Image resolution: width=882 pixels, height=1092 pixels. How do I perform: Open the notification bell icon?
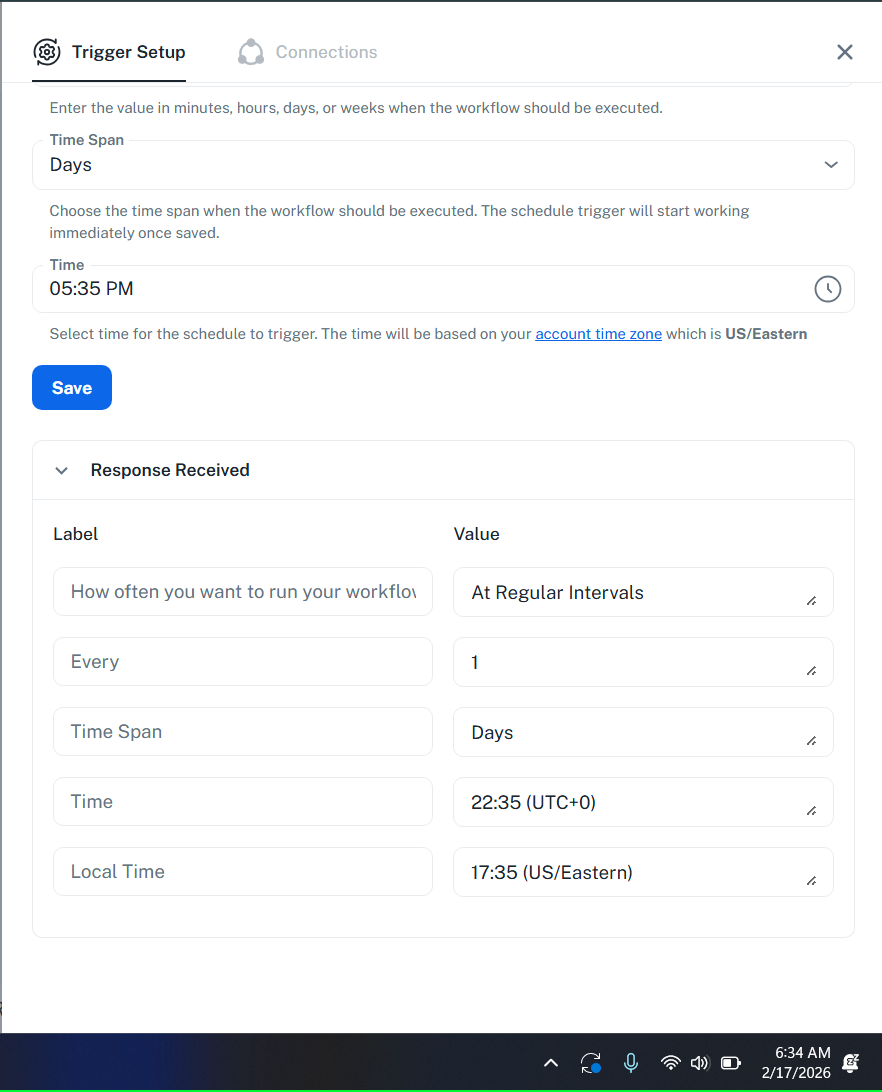(x=851, y=1062)
